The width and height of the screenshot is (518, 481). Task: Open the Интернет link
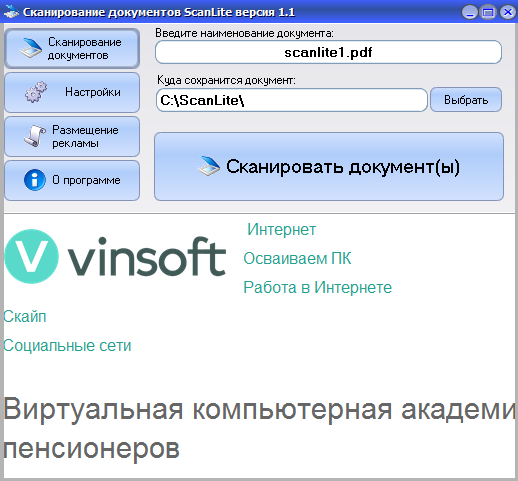pos(281,230)
